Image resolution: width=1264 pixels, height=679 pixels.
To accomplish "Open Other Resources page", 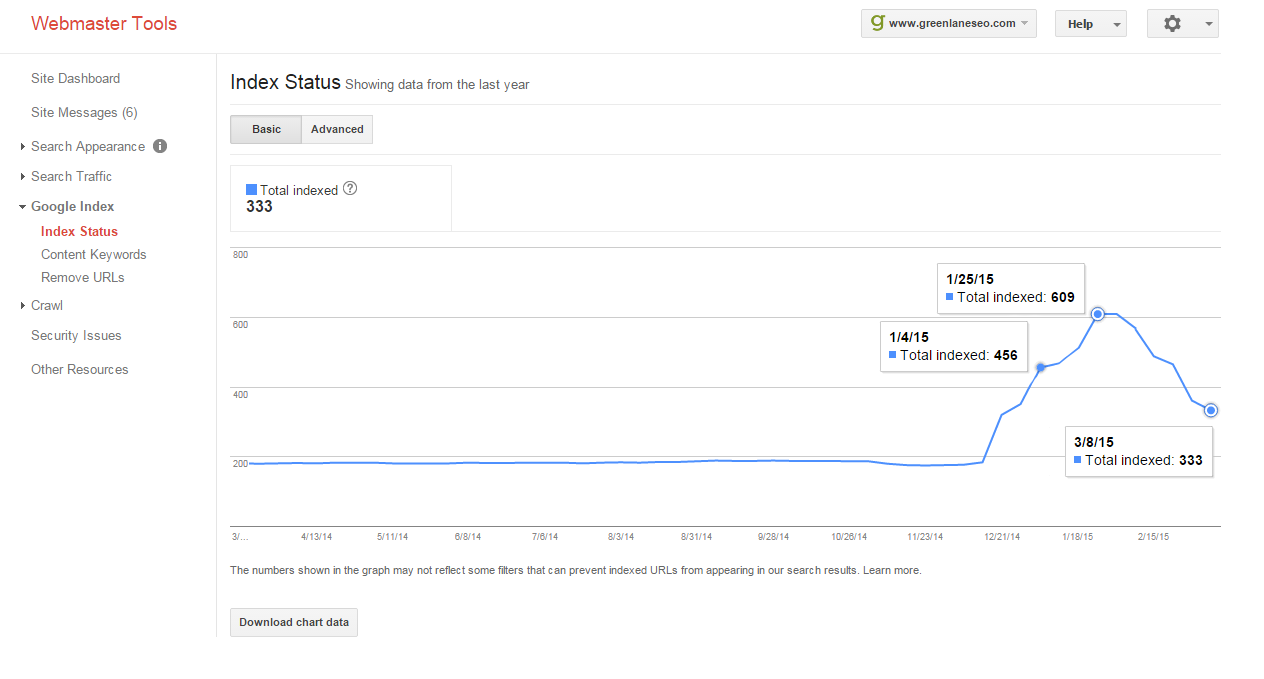I will tap(79, 369).
